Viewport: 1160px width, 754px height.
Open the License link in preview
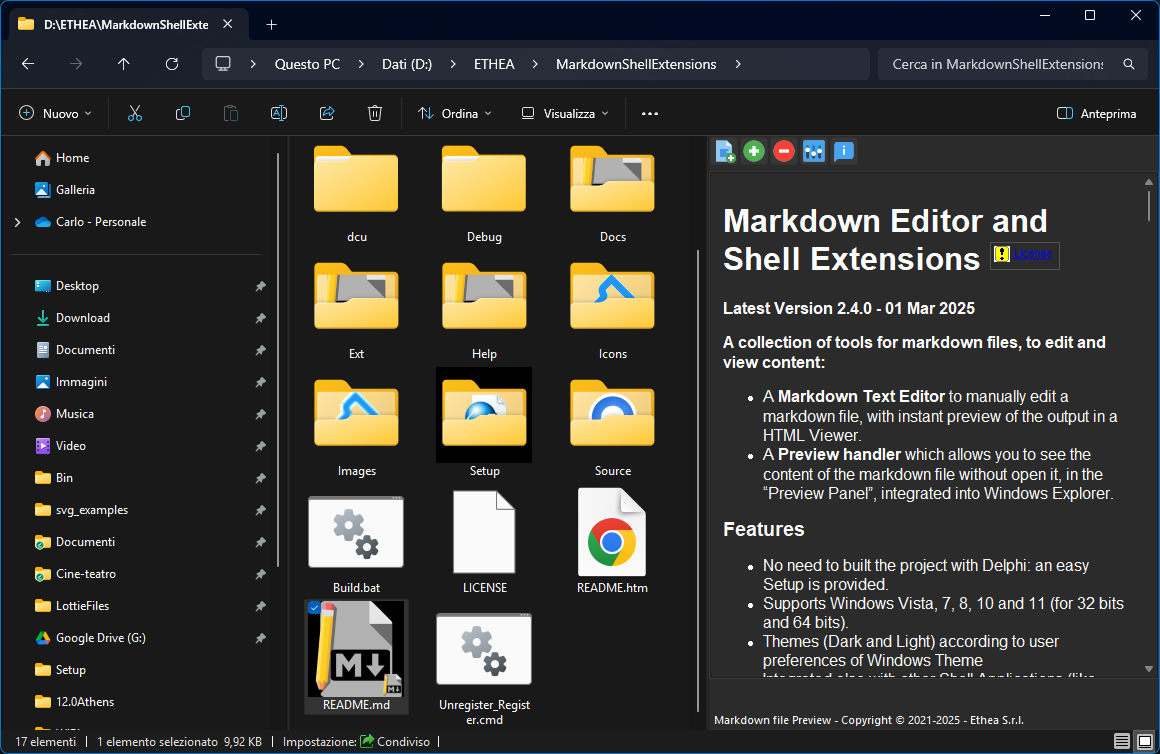1033,253
